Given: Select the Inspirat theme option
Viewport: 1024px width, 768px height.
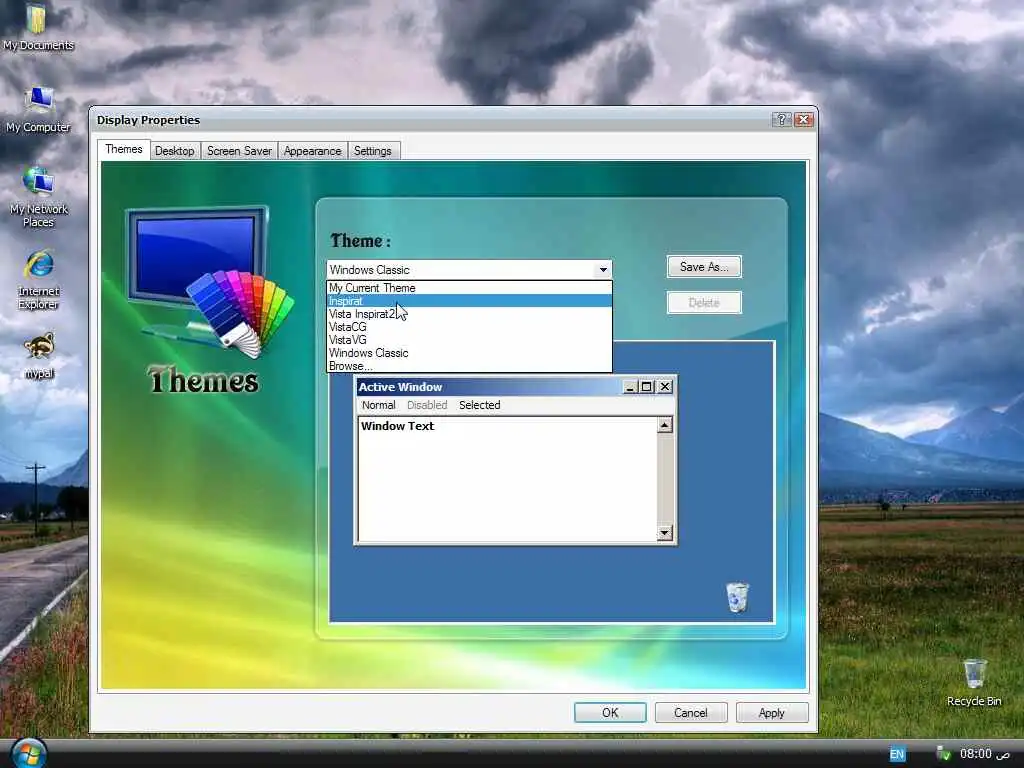Looking at the screenshot, I should 469,300.
